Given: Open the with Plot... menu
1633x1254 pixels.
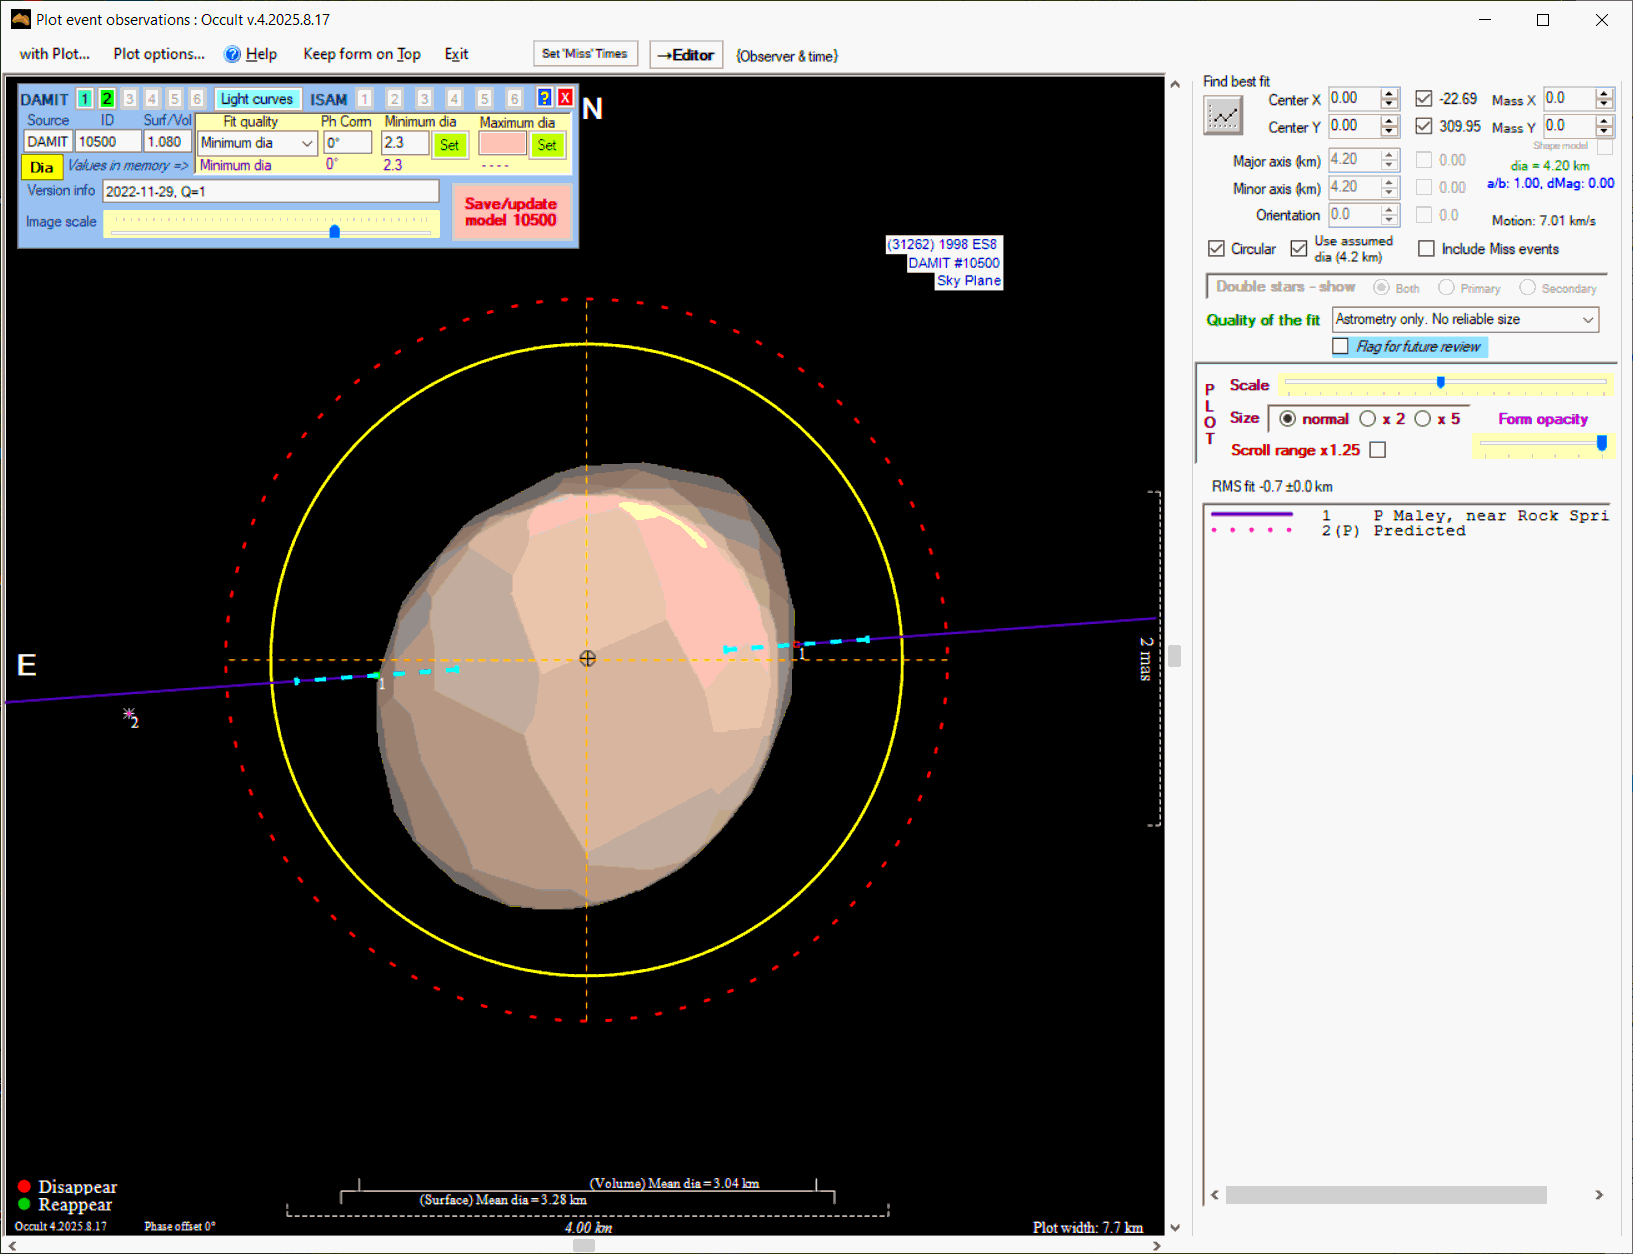Looking at the screenshot, I should click(x=54, y=54).
